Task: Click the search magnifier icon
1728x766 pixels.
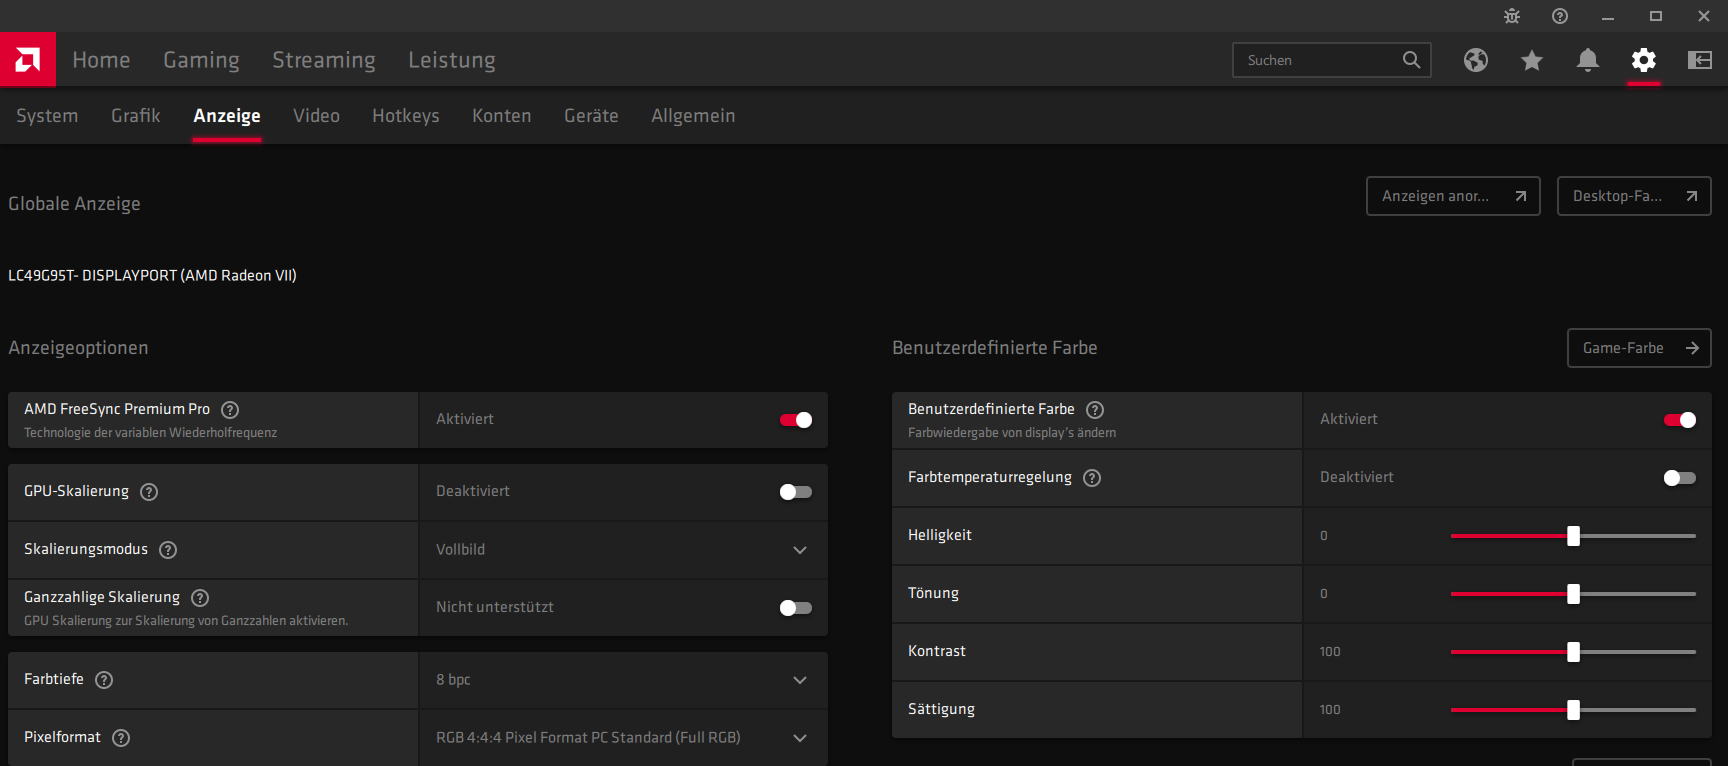Action: [x=1411, y=60]
